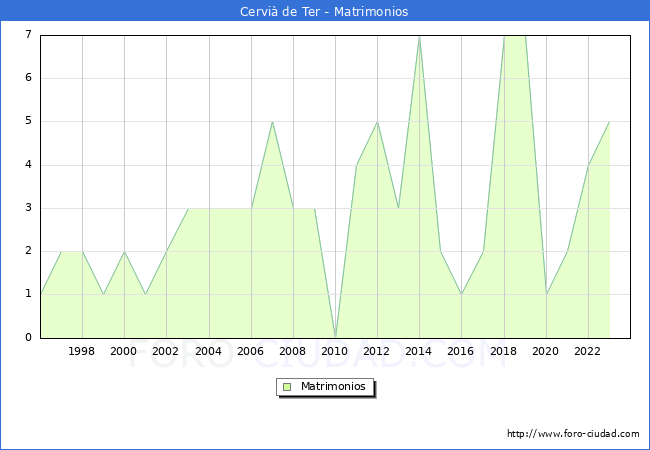
Task: Click the y-axis label 5
Action: pyautogui.click(x=28, y=121)
